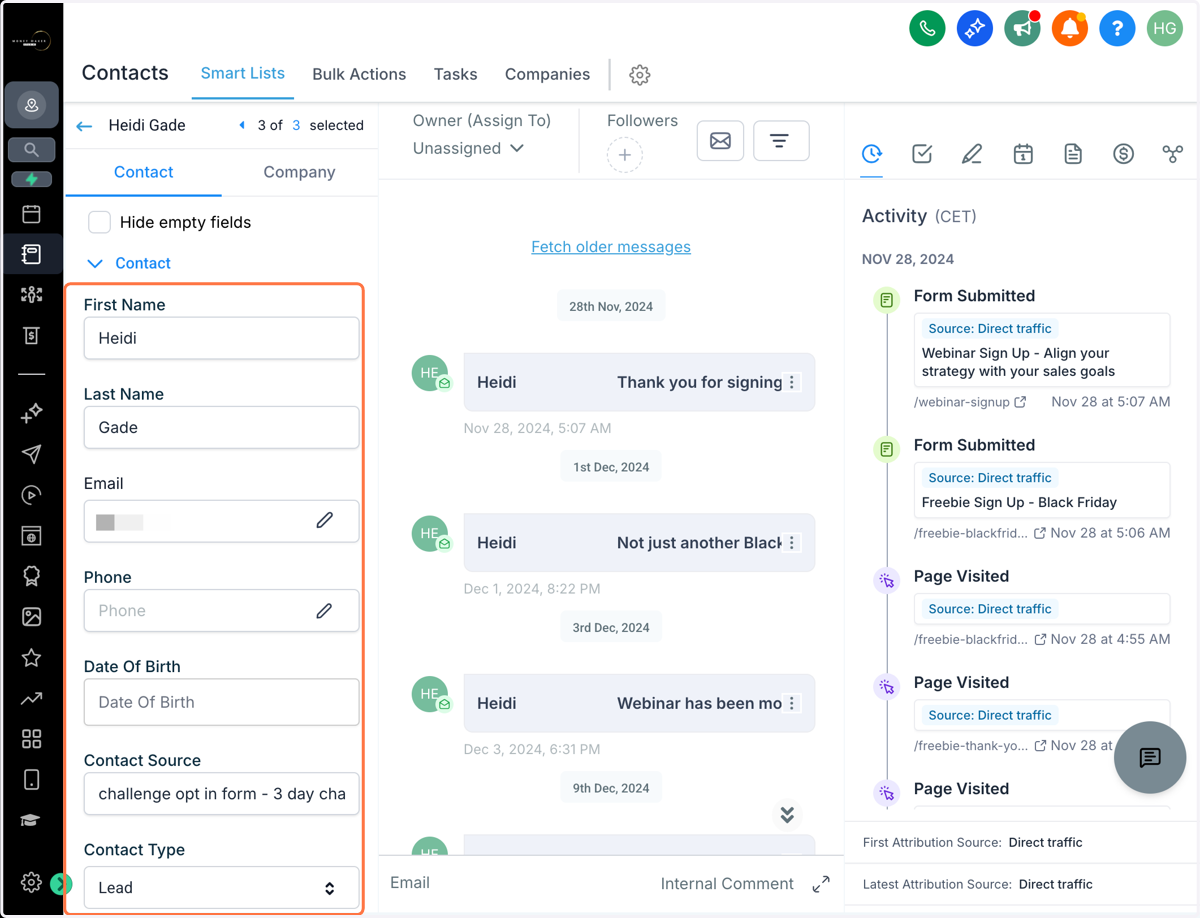This screenshot has height=918, width=1200.
Task: Open the Notes pencil icon in right panel
Action: 972,153
